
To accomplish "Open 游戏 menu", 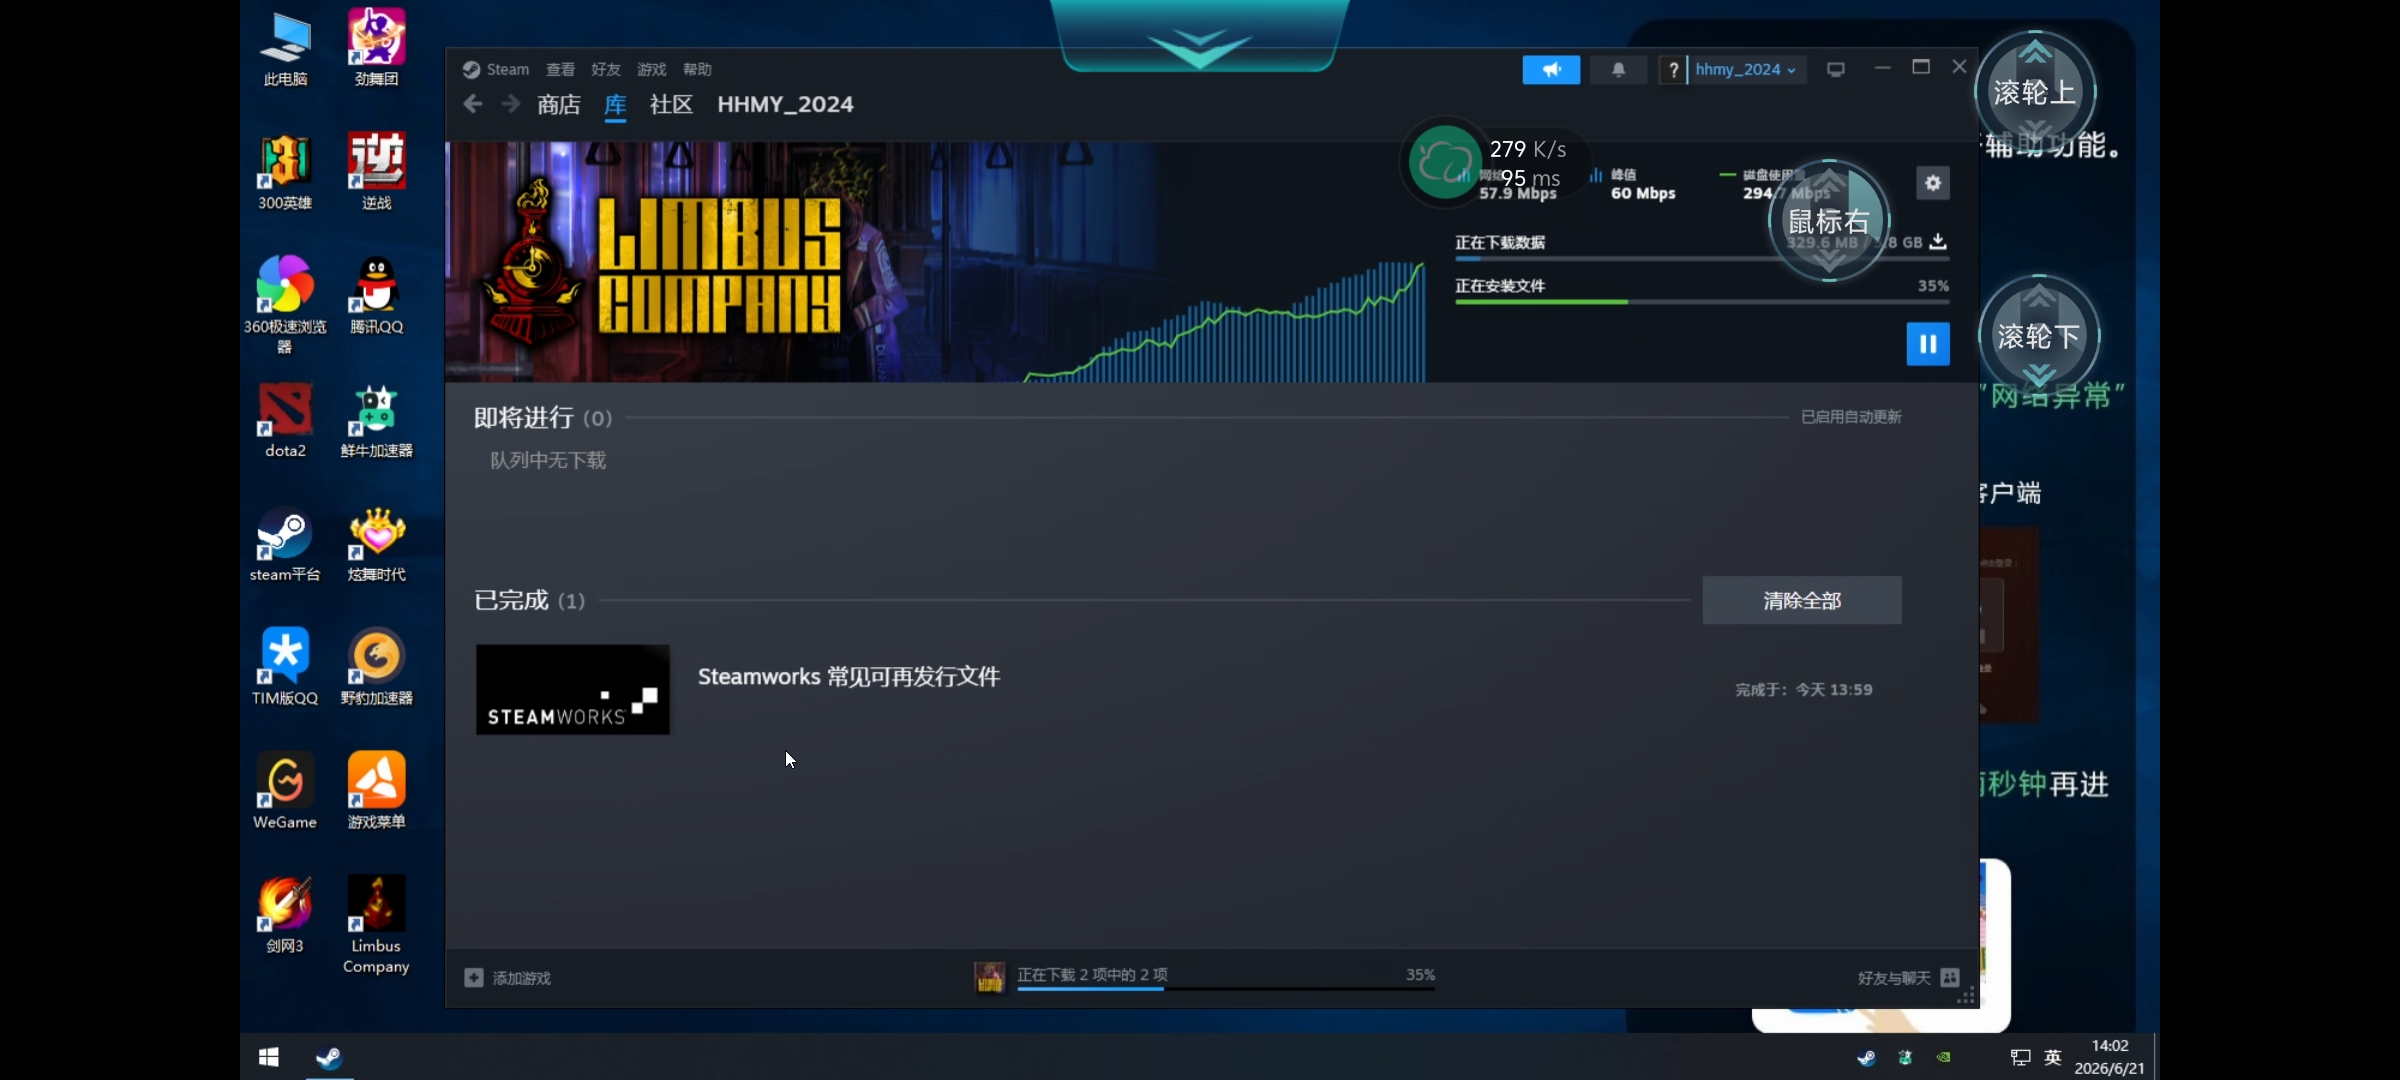I will 652,70.
